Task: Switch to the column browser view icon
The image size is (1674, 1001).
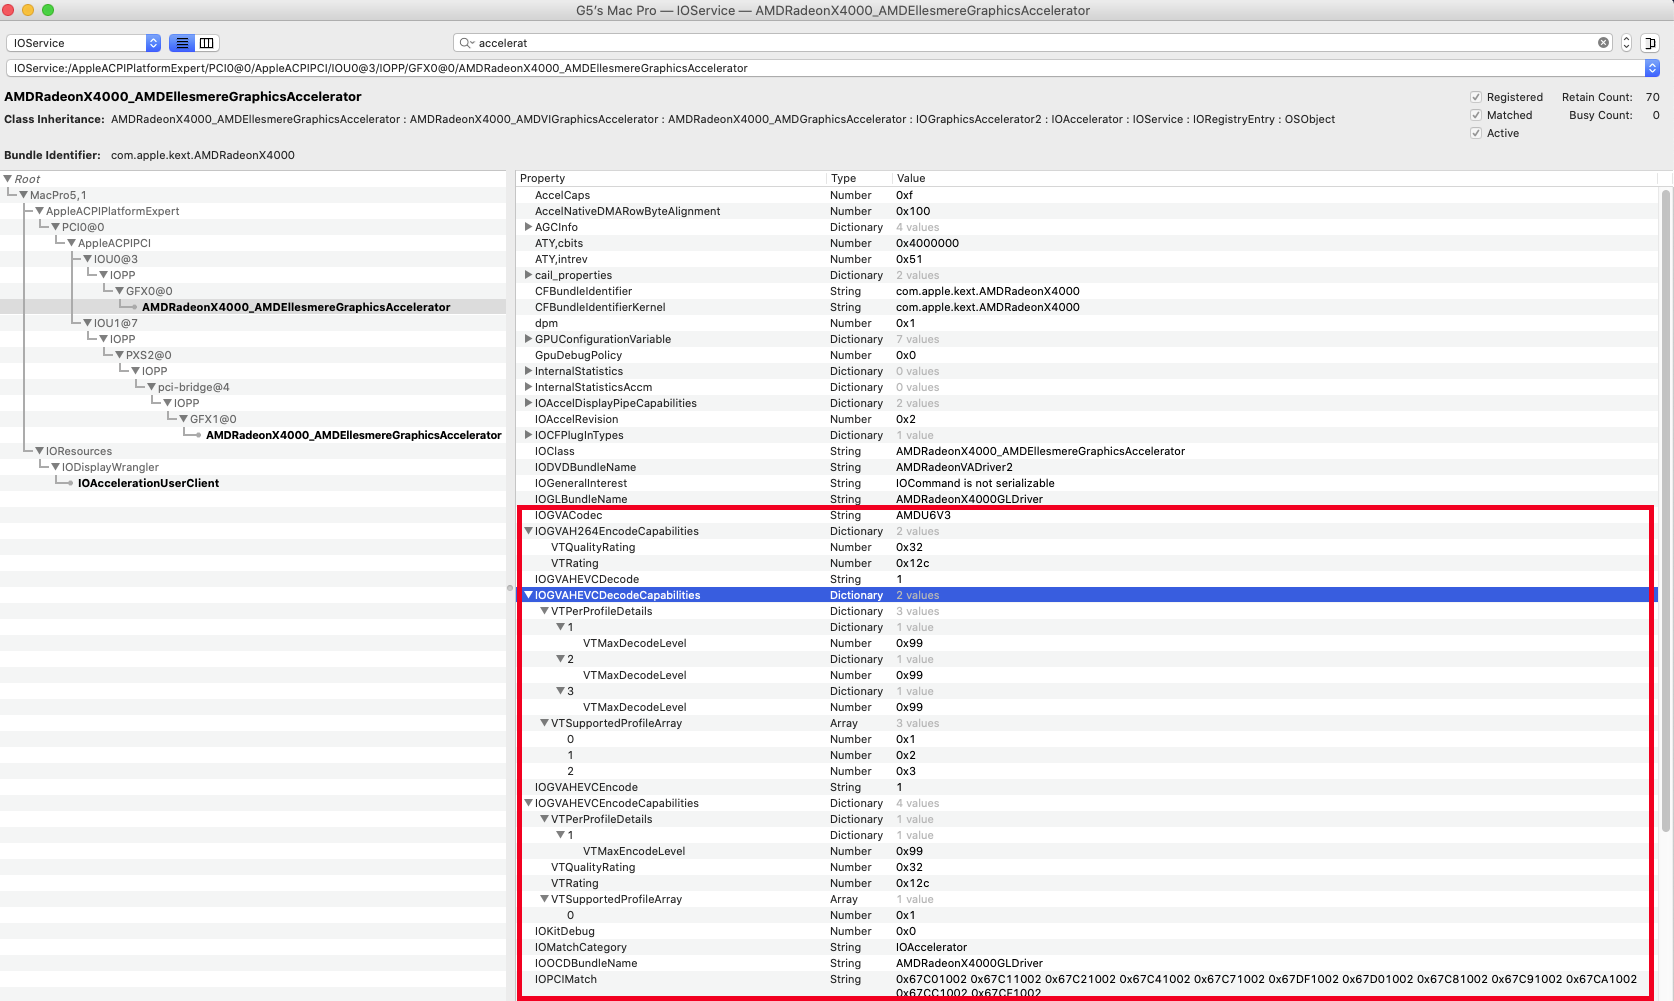Action: click(x=207, y=43)
